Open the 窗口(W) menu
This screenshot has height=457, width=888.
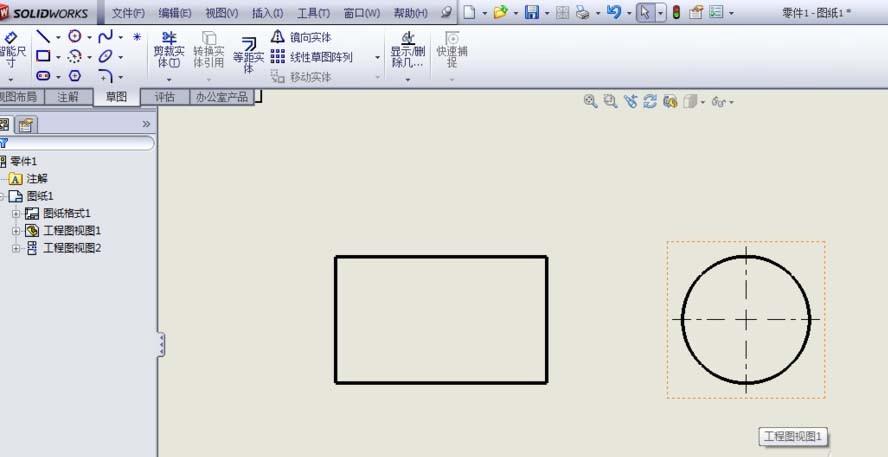(362, 13)
